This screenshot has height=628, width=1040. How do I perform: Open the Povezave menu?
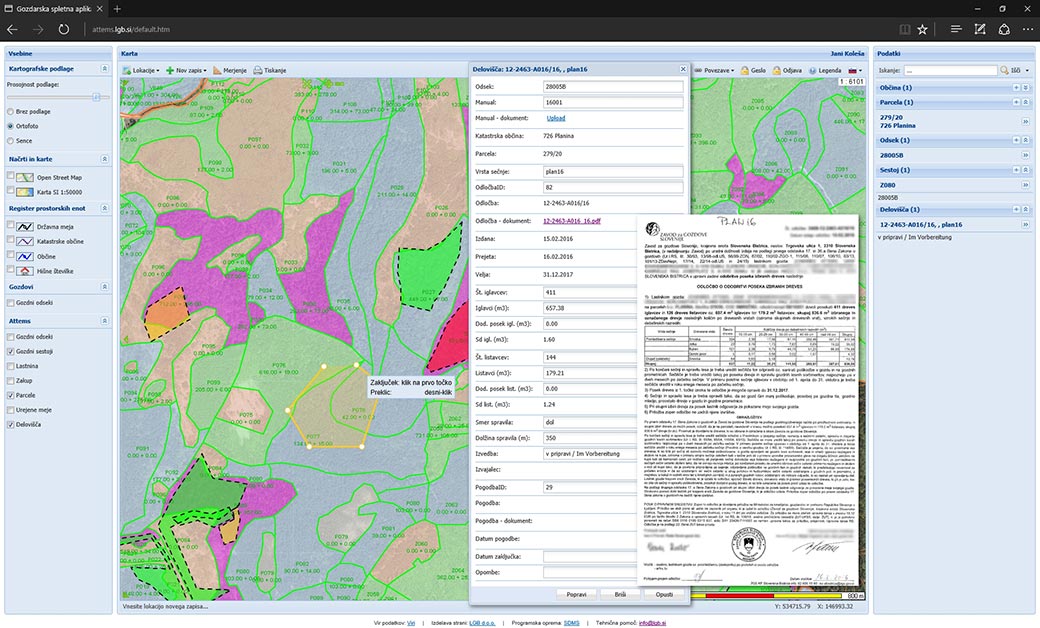(715, 71)
